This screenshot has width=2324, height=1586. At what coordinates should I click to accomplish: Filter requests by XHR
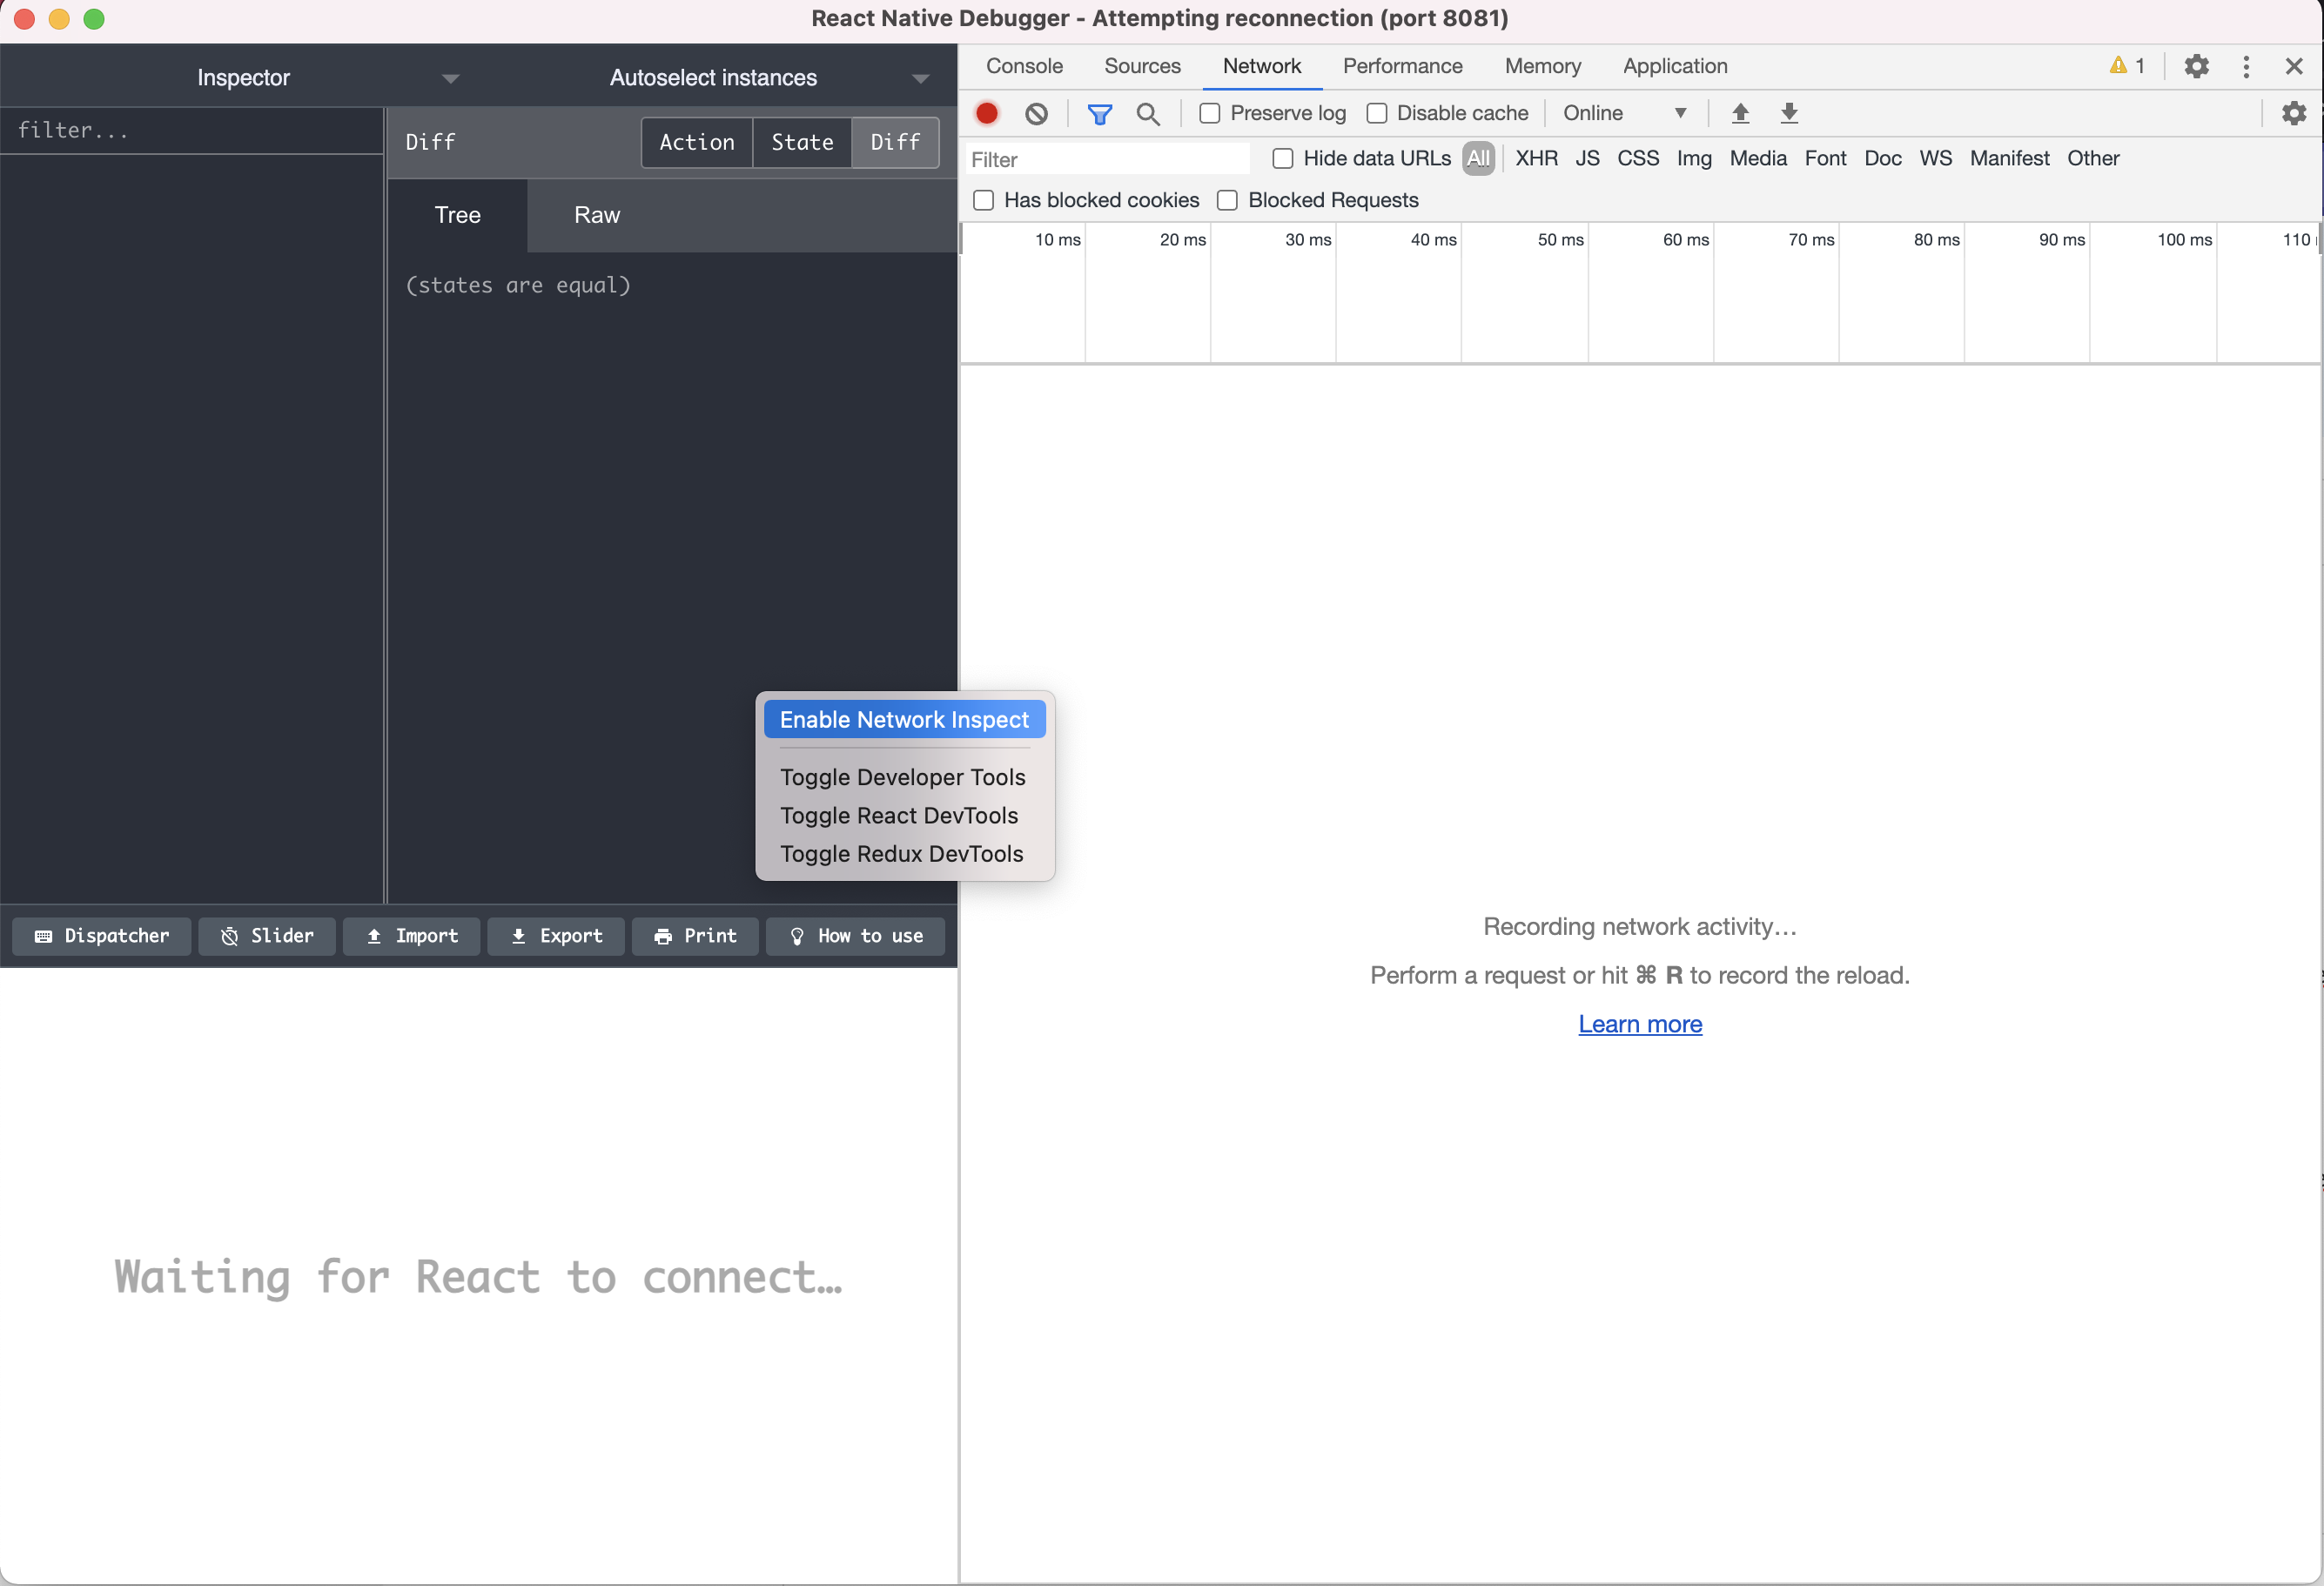pos(1536,158)
